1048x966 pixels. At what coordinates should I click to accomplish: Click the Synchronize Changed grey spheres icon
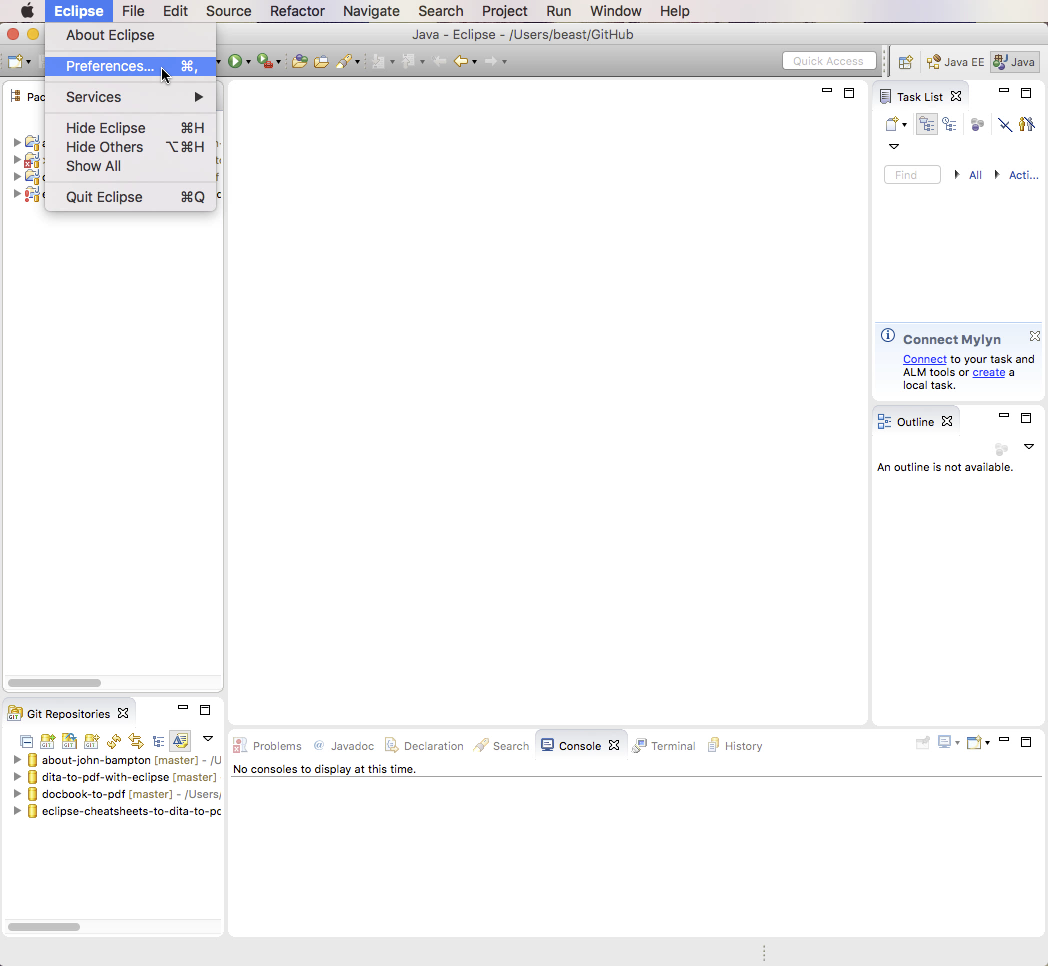[977, 124]
